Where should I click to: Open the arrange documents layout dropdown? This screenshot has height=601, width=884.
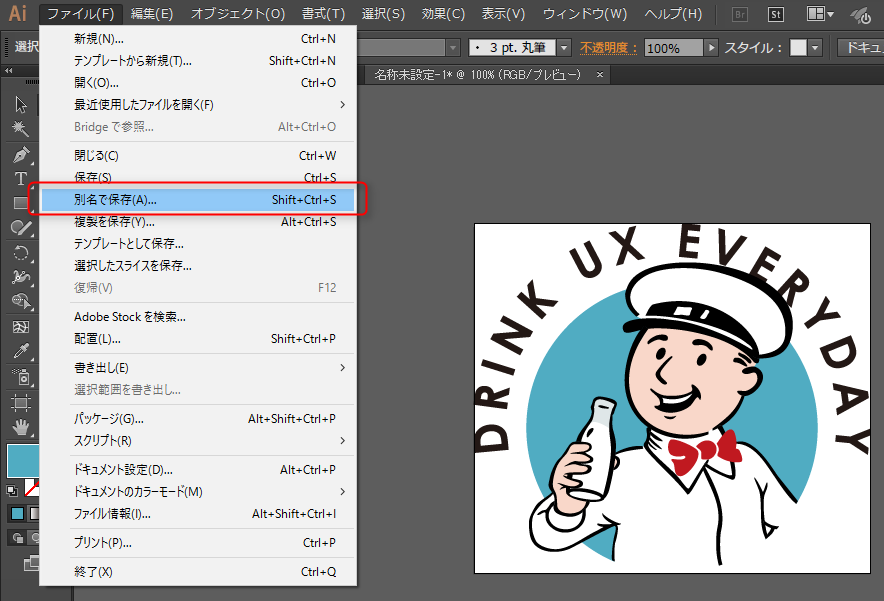[822, 15]
